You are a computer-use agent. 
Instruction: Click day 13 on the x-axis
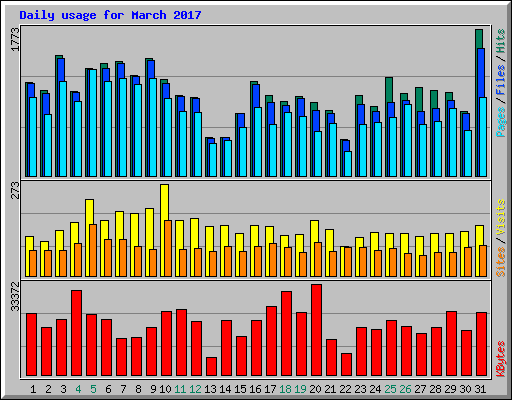tap(210, 389)
